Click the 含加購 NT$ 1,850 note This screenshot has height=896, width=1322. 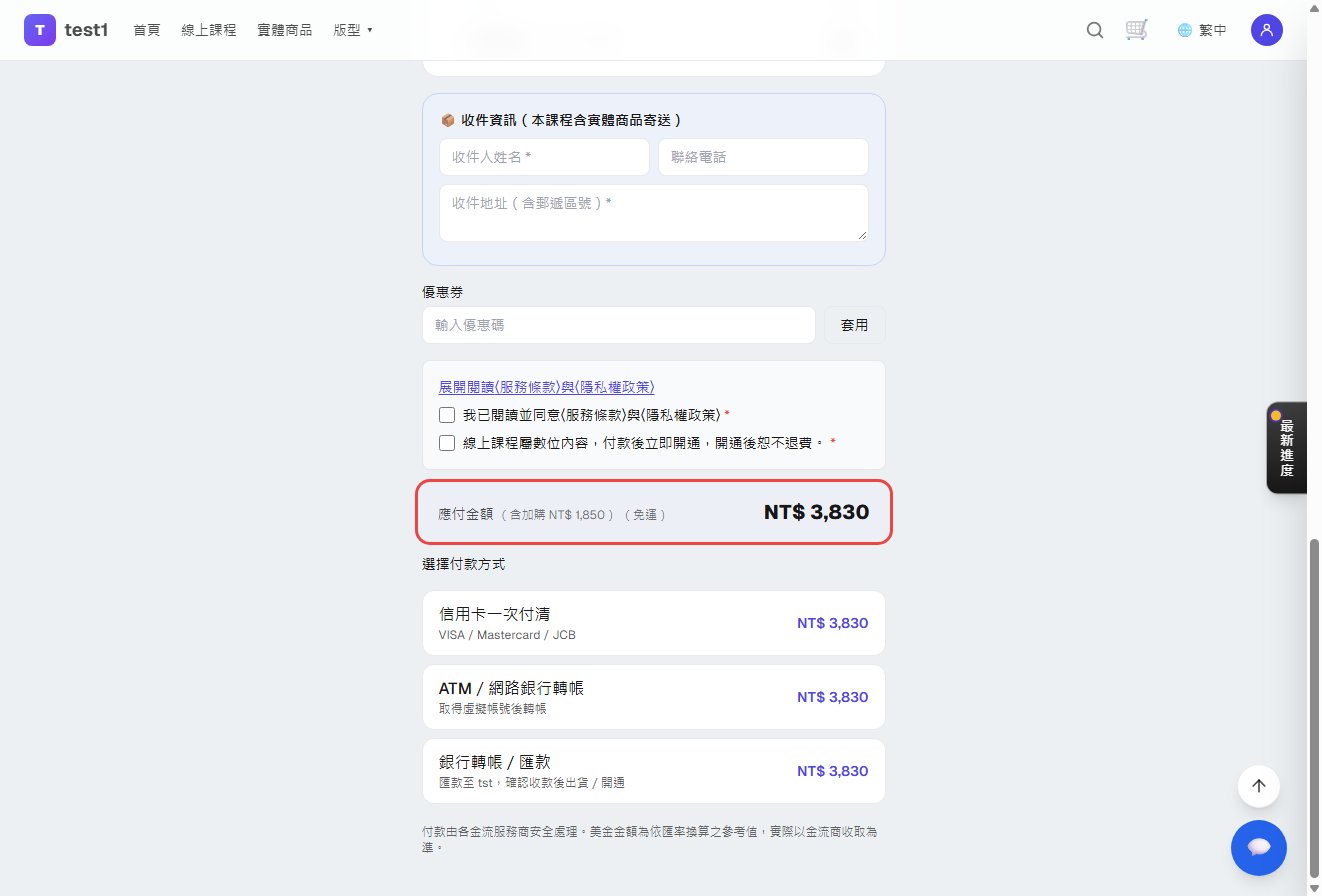(557, 514)
